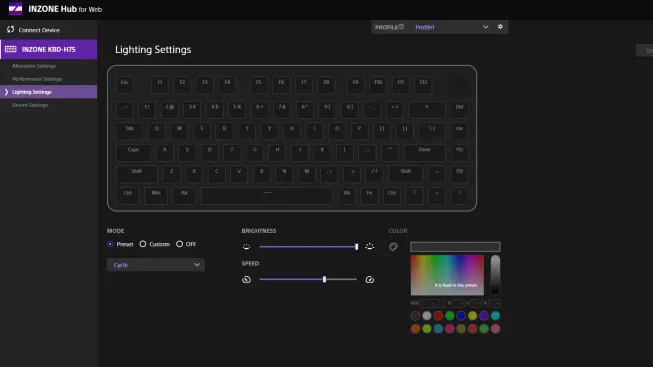Go to Performance Settings

(x=37, y=79)
